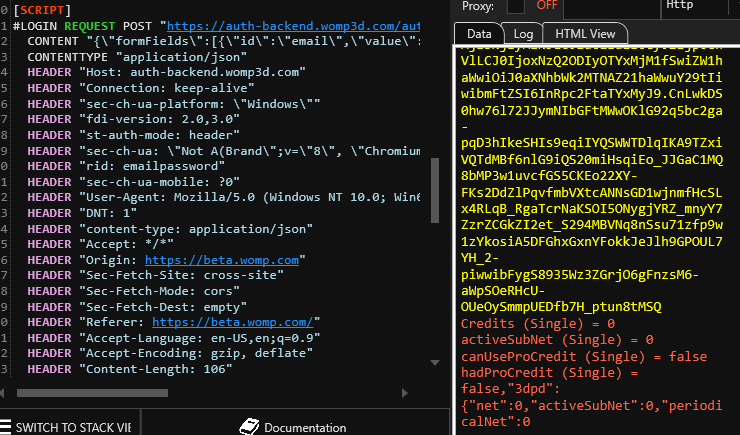740x435 pixels.
Task: Click the OFF proxy status label
Action: tap(547, 5)
